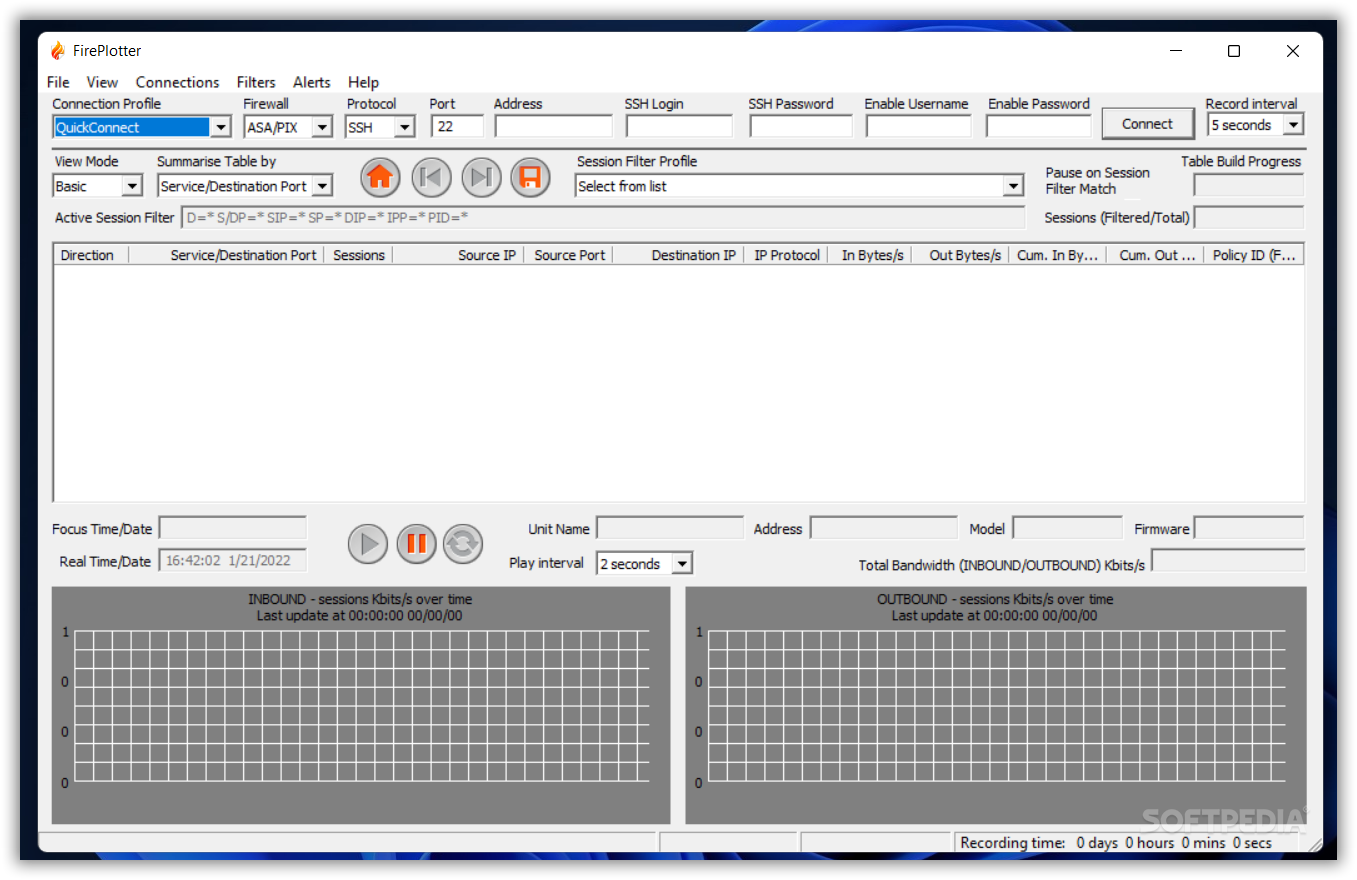Sort by Destination IP column header
The height and width of the screenshot is (880, 1357).
point(678,255)
